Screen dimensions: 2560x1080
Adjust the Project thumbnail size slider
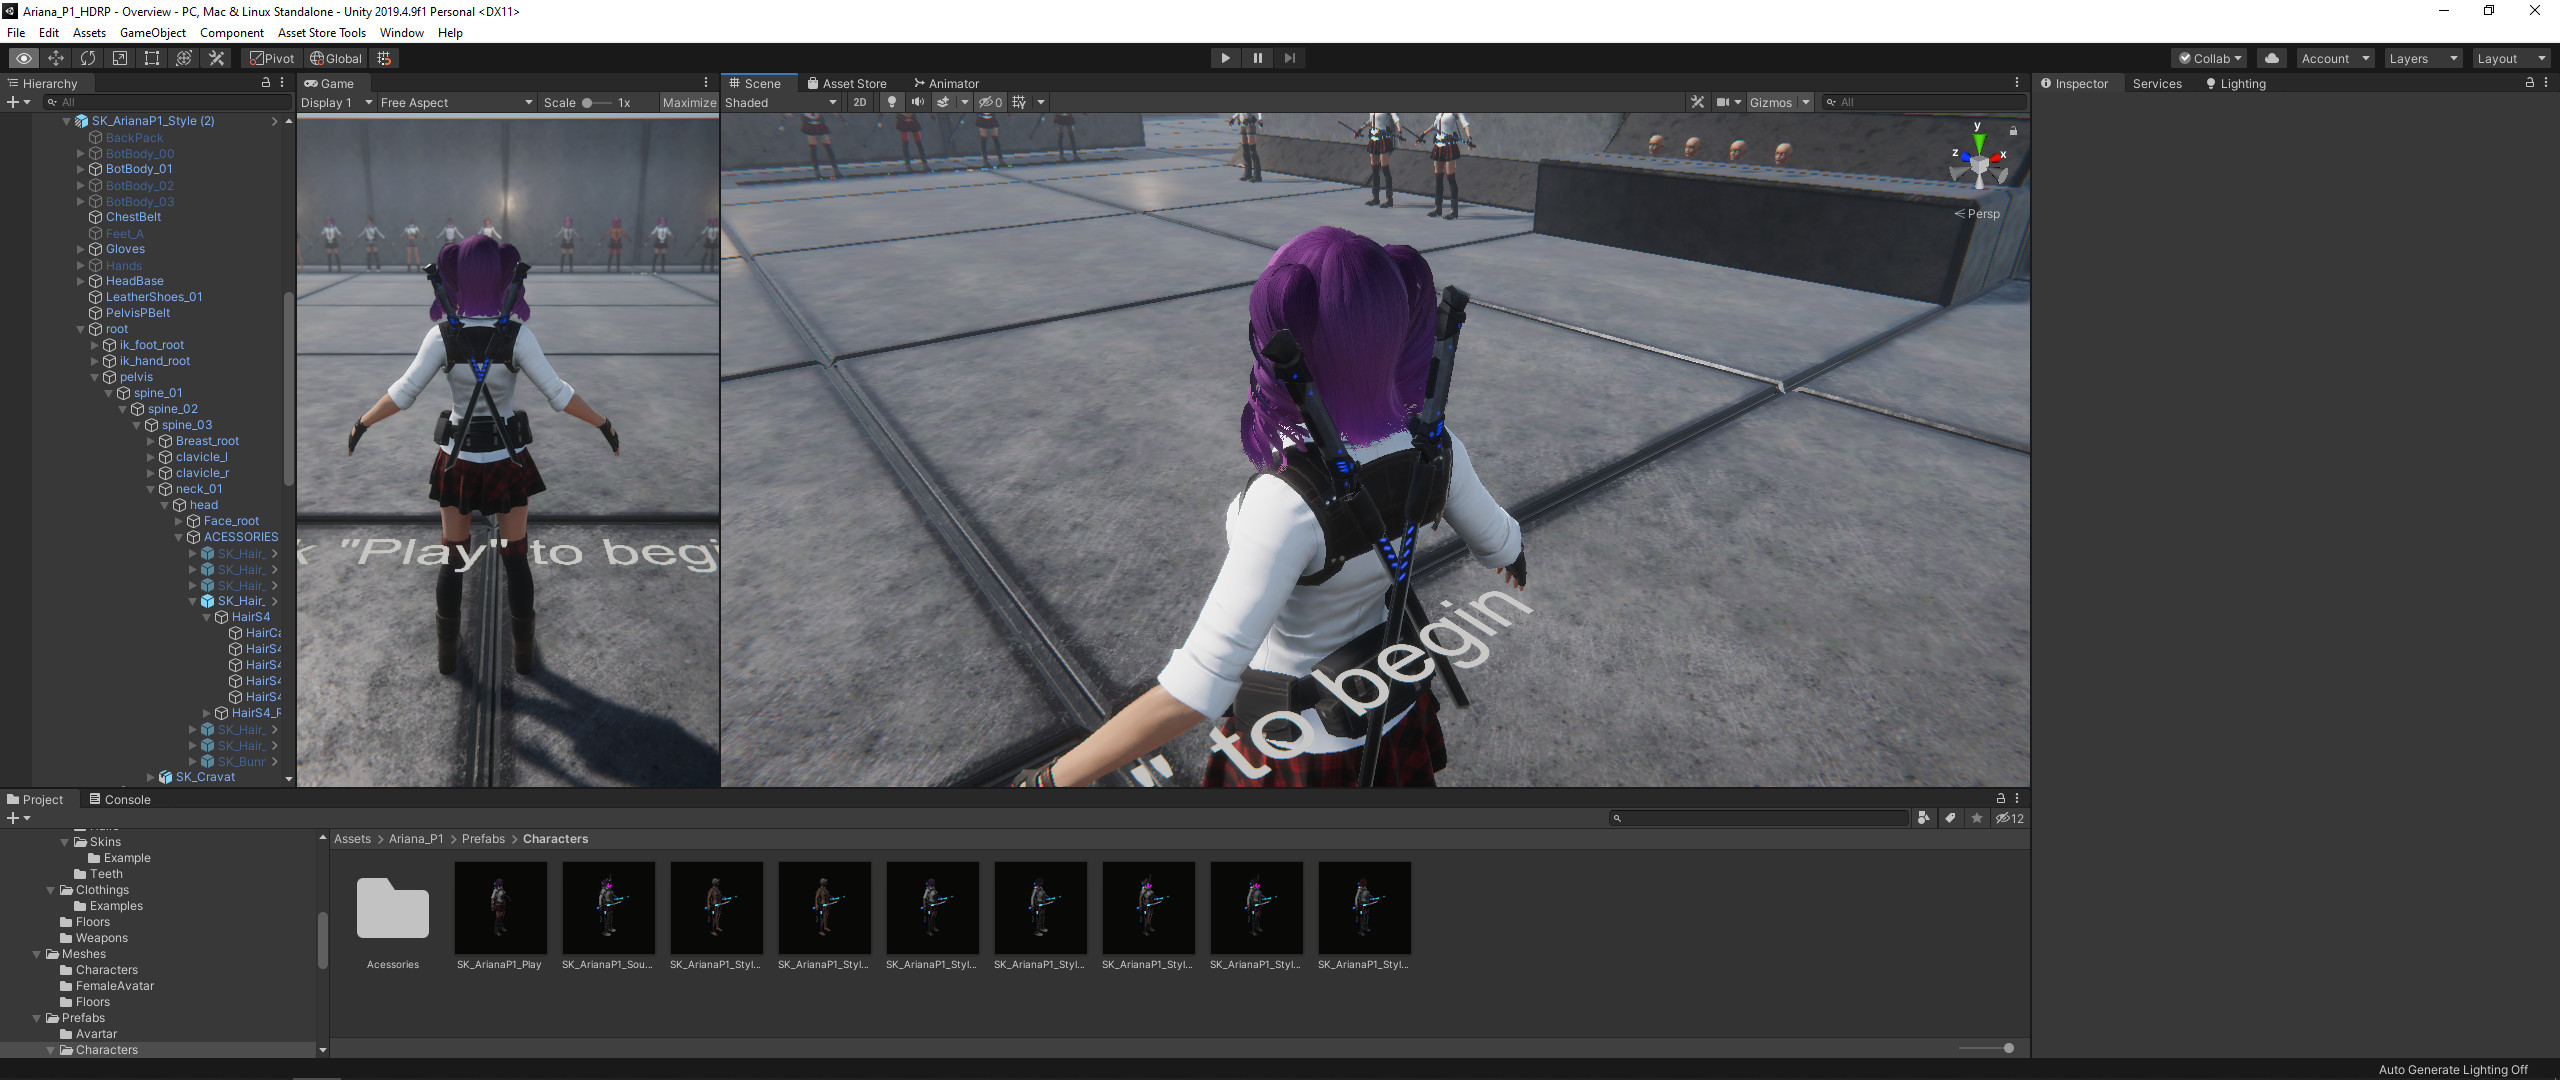tap(1986, 1048)
